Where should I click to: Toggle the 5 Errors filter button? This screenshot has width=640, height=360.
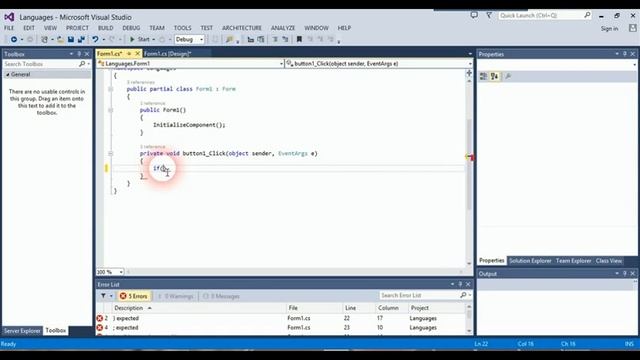point(134,296)
